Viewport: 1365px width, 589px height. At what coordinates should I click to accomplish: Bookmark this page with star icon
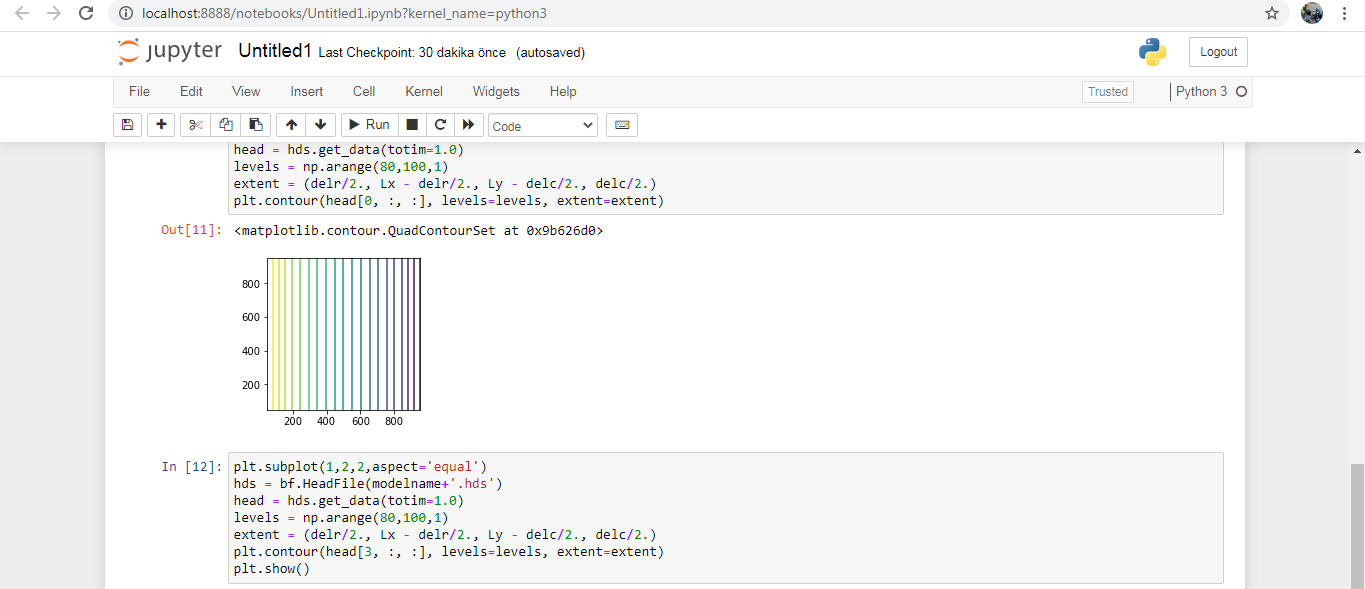1271,13
